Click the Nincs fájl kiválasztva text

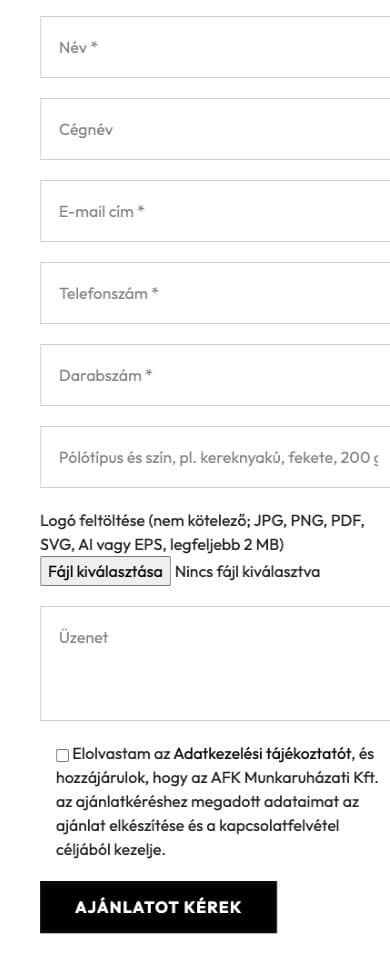coord(247,572)
